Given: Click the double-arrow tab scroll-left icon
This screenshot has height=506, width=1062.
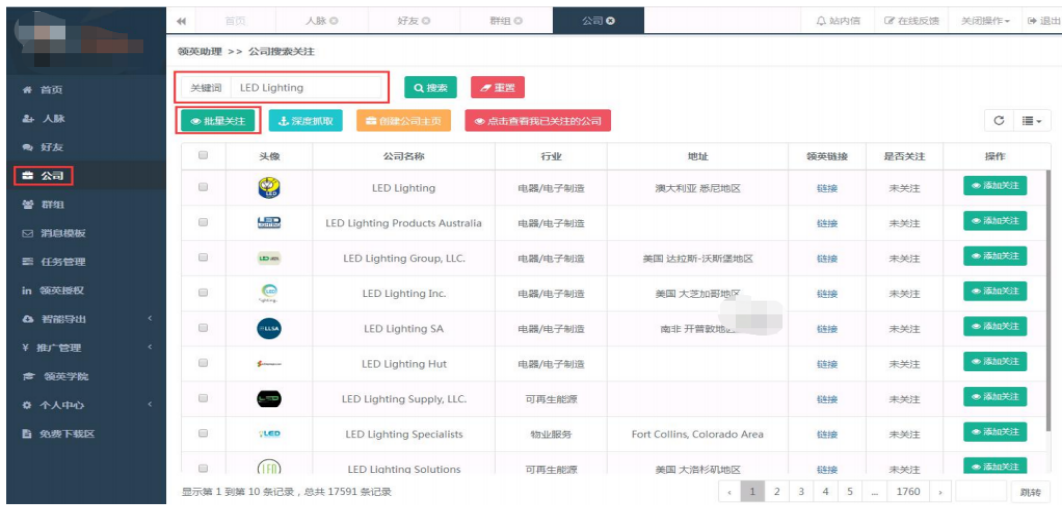Looking at the screenshot, I should point(182,21).
